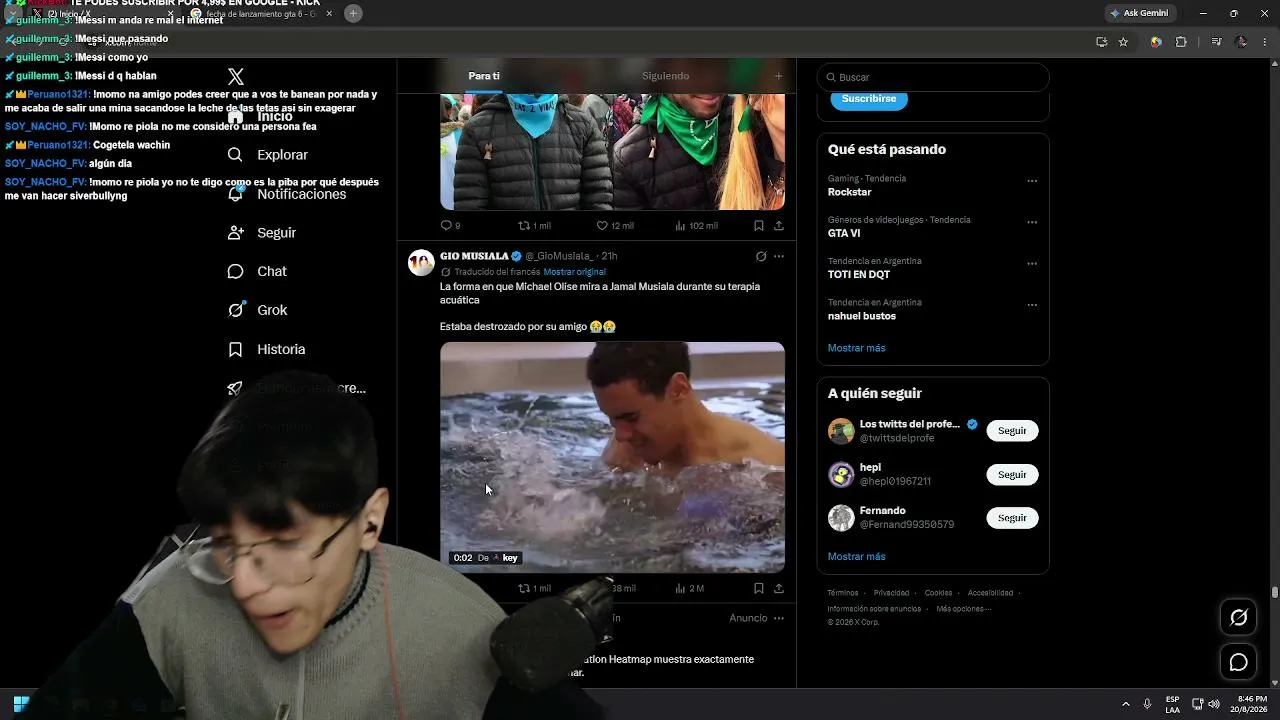Switch to the Inicio / X browser tab
Image resolution: width=1280 pixels, height=720 pixels.
[101, 14]
